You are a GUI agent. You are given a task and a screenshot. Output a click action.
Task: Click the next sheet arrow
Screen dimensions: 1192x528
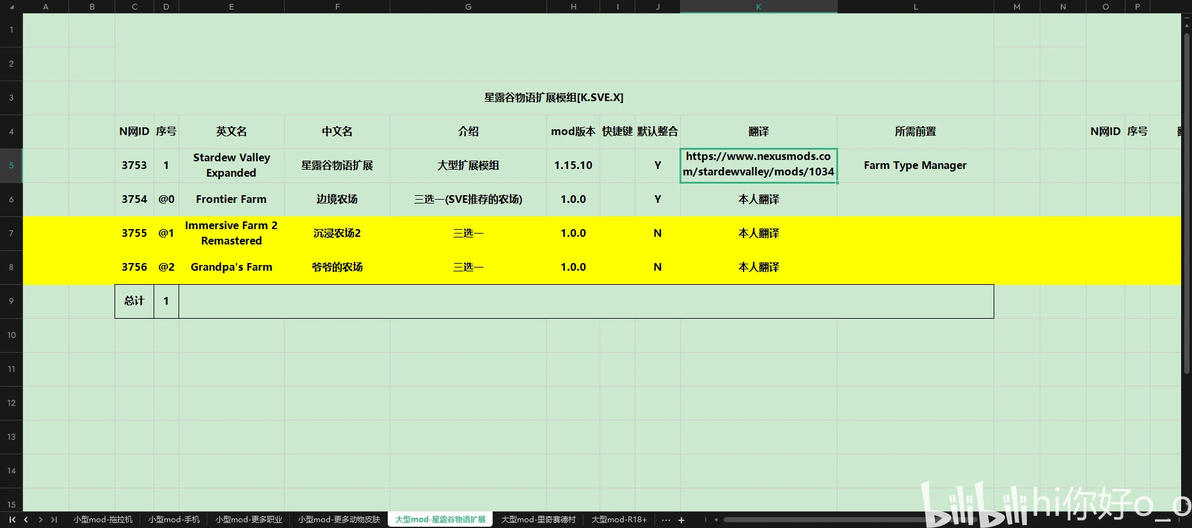[x=40, y=520]
